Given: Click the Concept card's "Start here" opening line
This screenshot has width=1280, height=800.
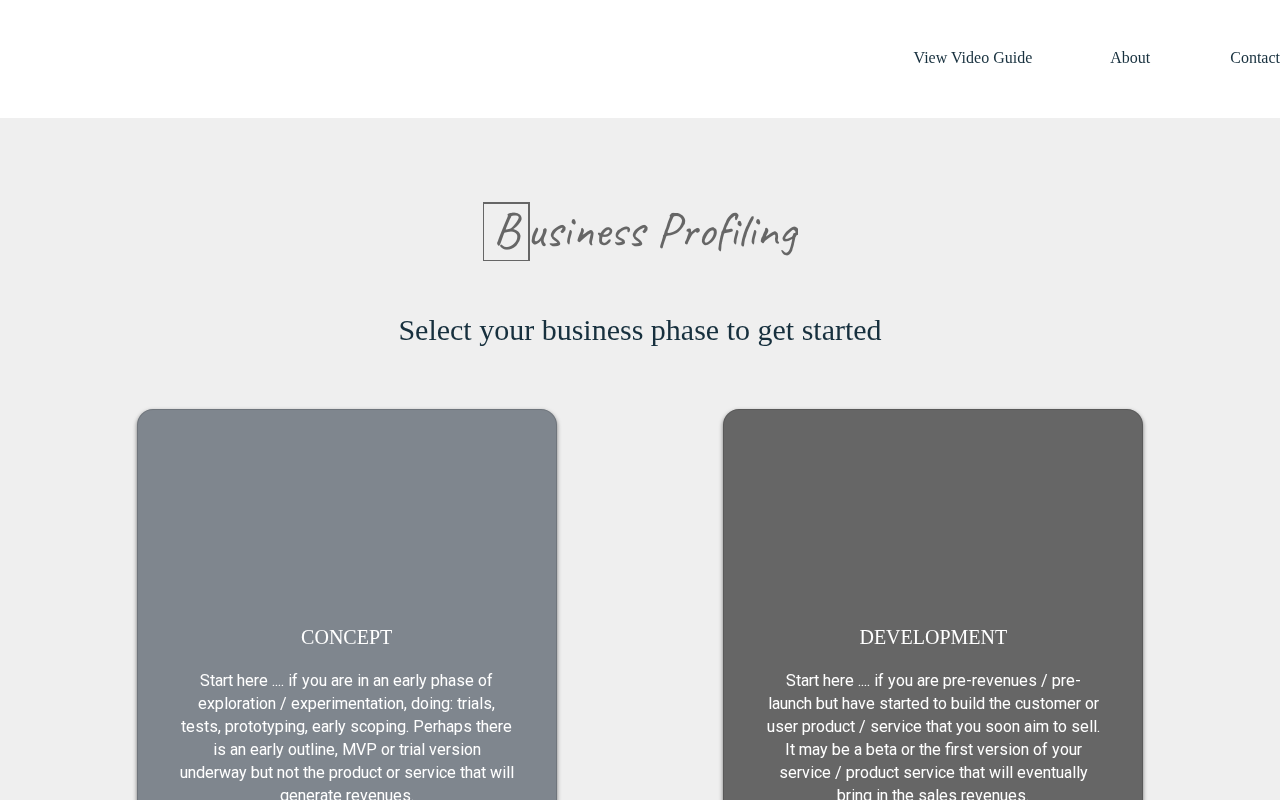Looking at the screenshot, I should [x=346, y=681].
